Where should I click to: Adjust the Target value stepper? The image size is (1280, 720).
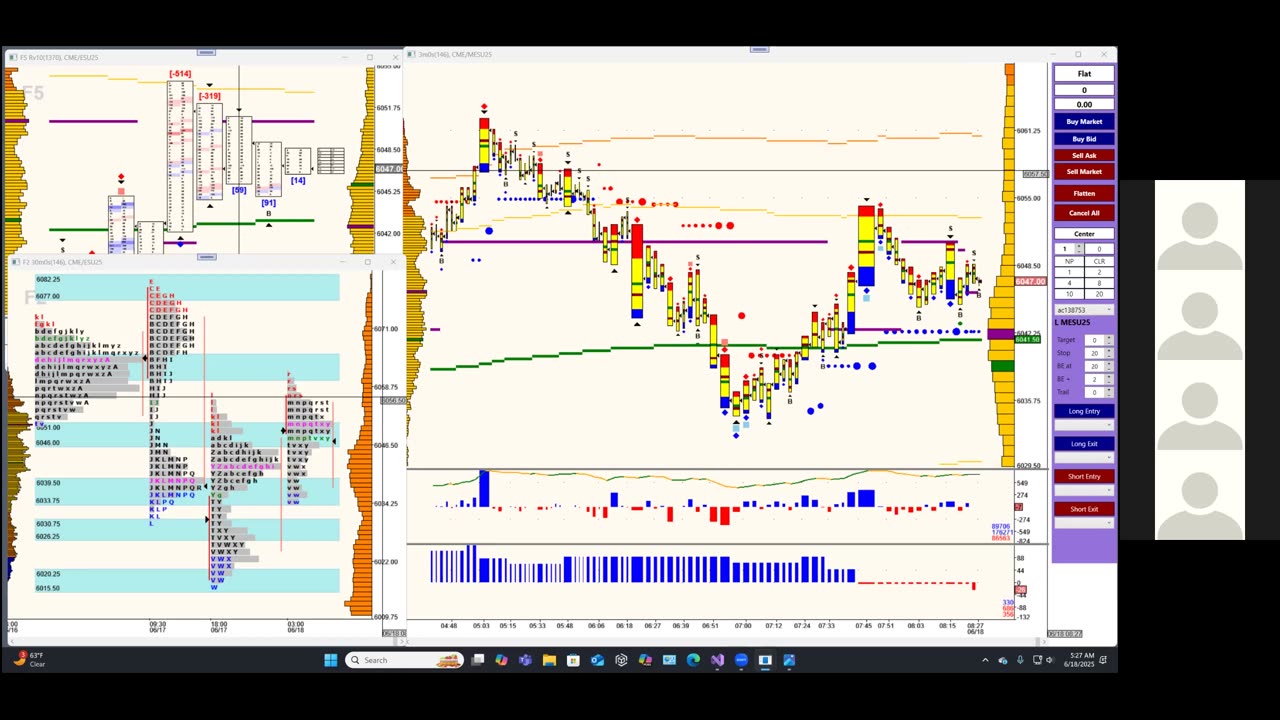pos(1108,340)
